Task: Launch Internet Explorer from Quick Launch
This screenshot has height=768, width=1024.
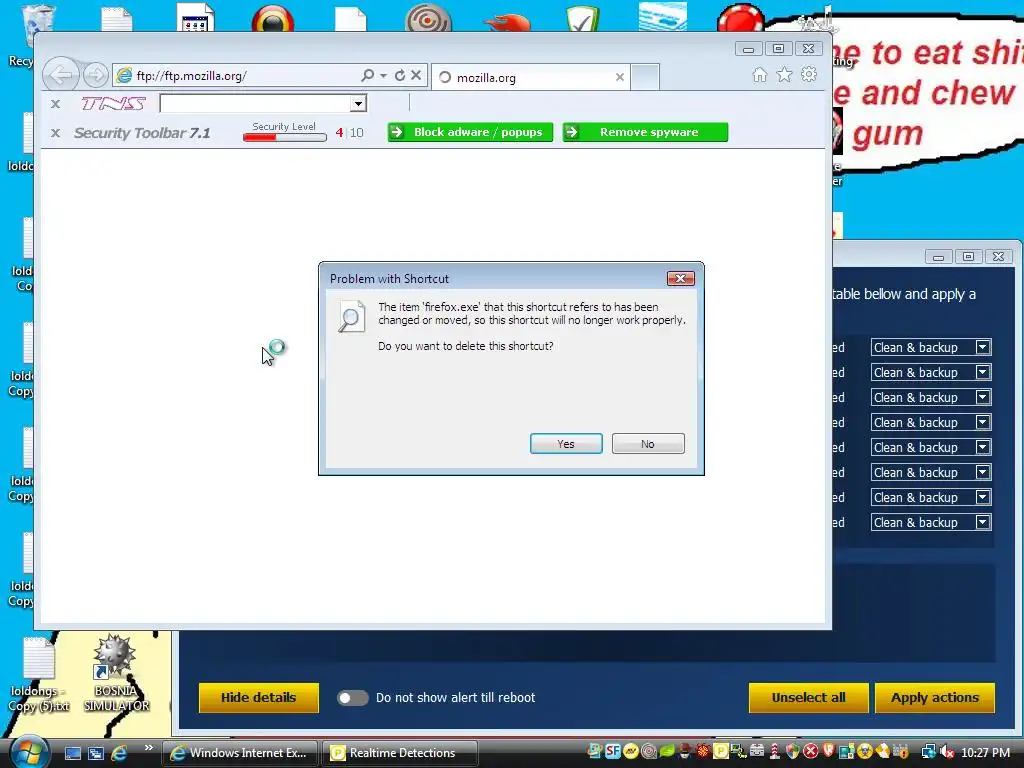Action: [x=119, y=753]
